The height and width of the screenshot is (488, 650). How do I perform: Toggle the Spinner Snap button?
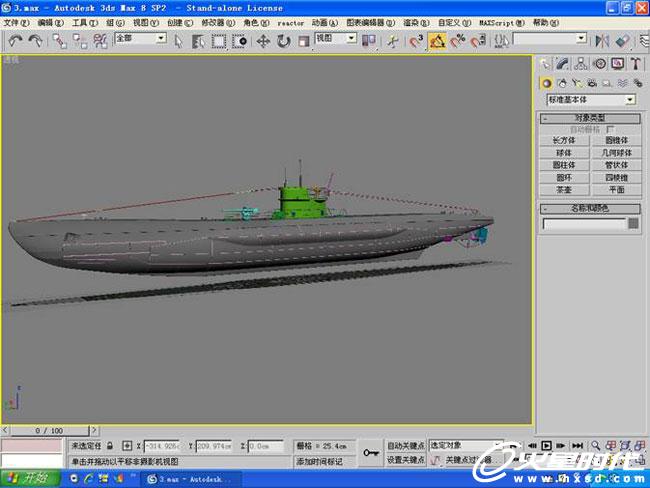478,41
